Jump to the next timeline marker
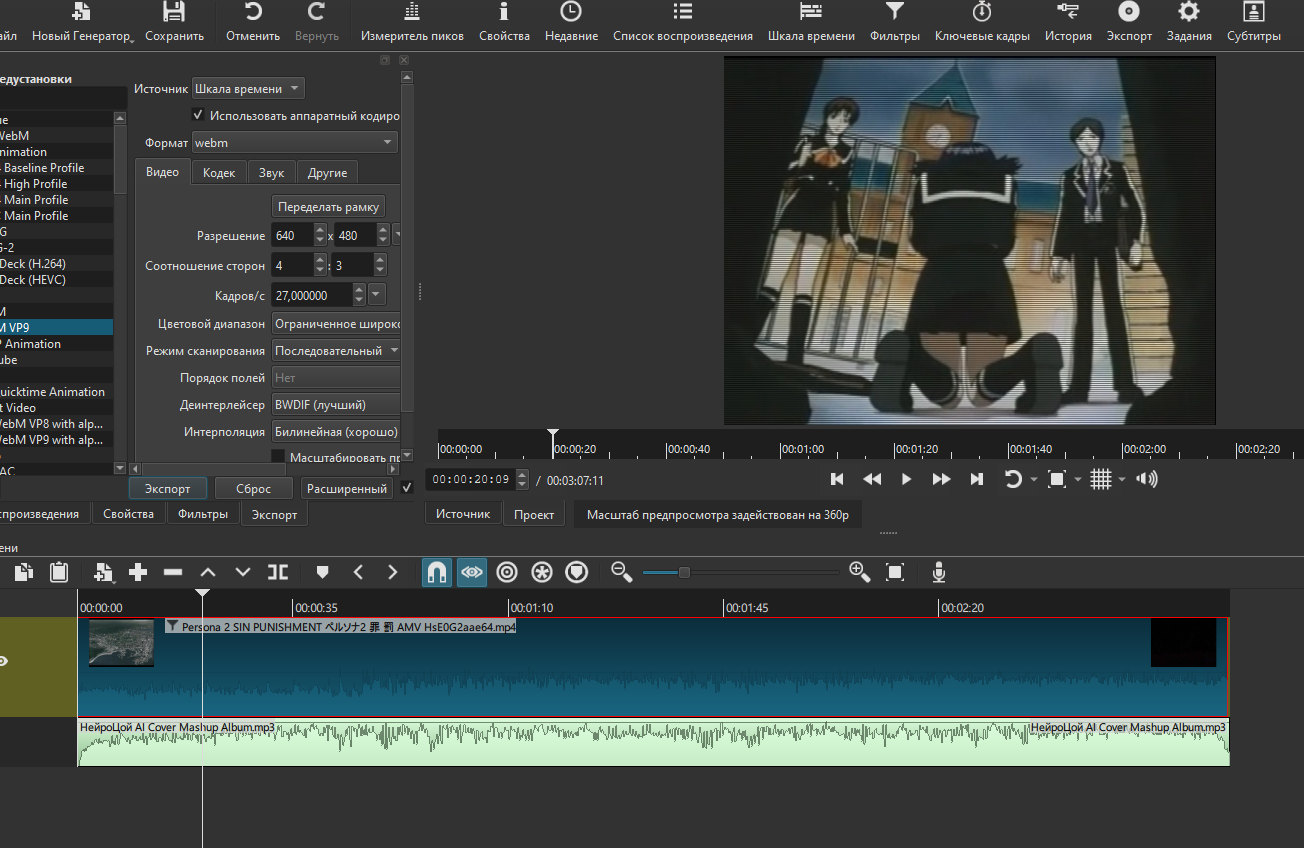 (x=393, y=572)
